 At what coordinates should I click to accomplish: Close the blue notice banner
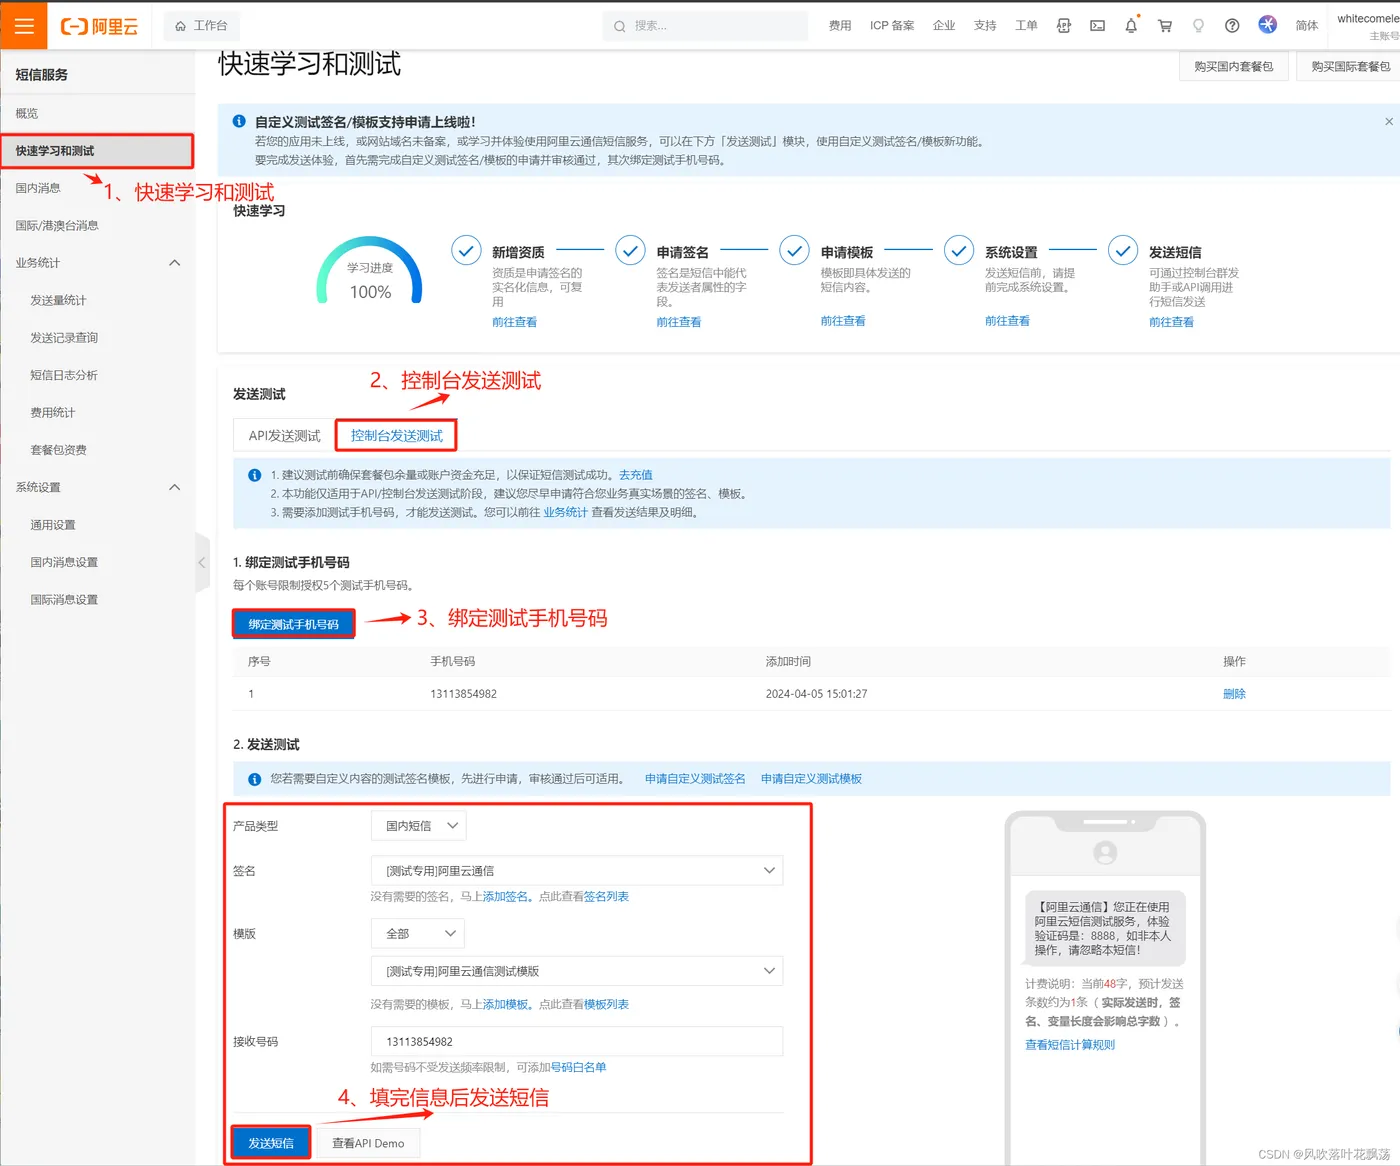pyautogui.click(x=1388, y=122)
